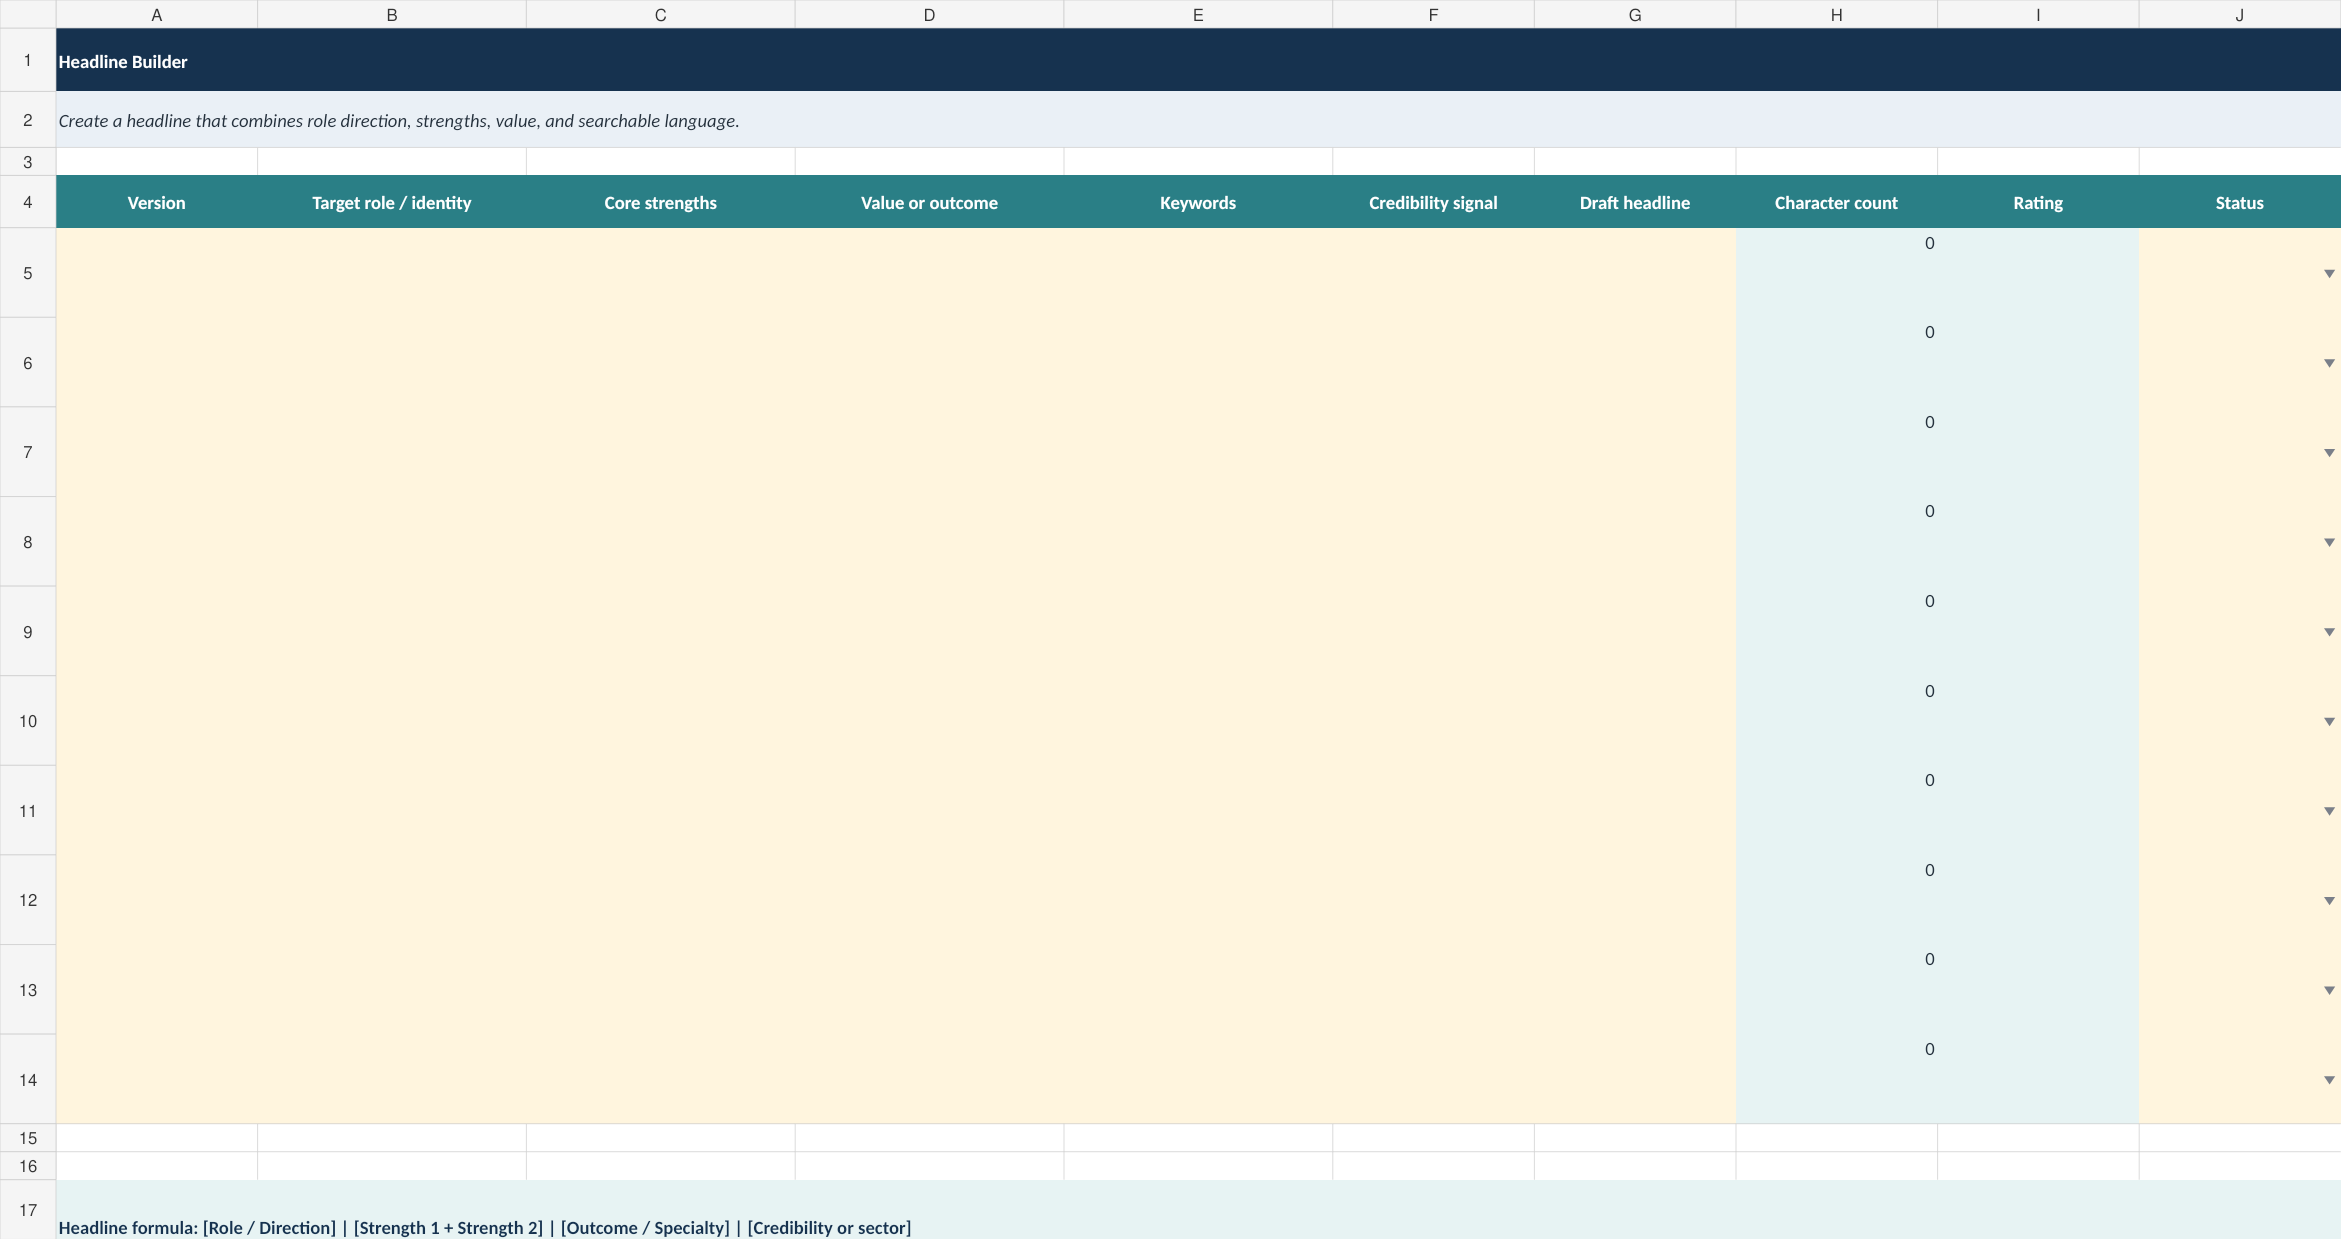The height and width of the screenshot is (1239, 2341).
Task: Click the Draft headline header cell
Action: [x=1635, y=202]
